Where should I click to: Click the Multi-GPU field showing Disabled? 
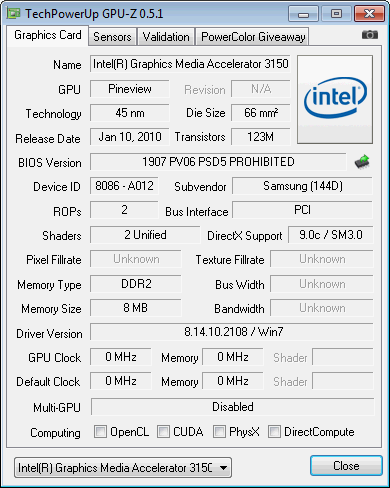(x=233, y=407)
